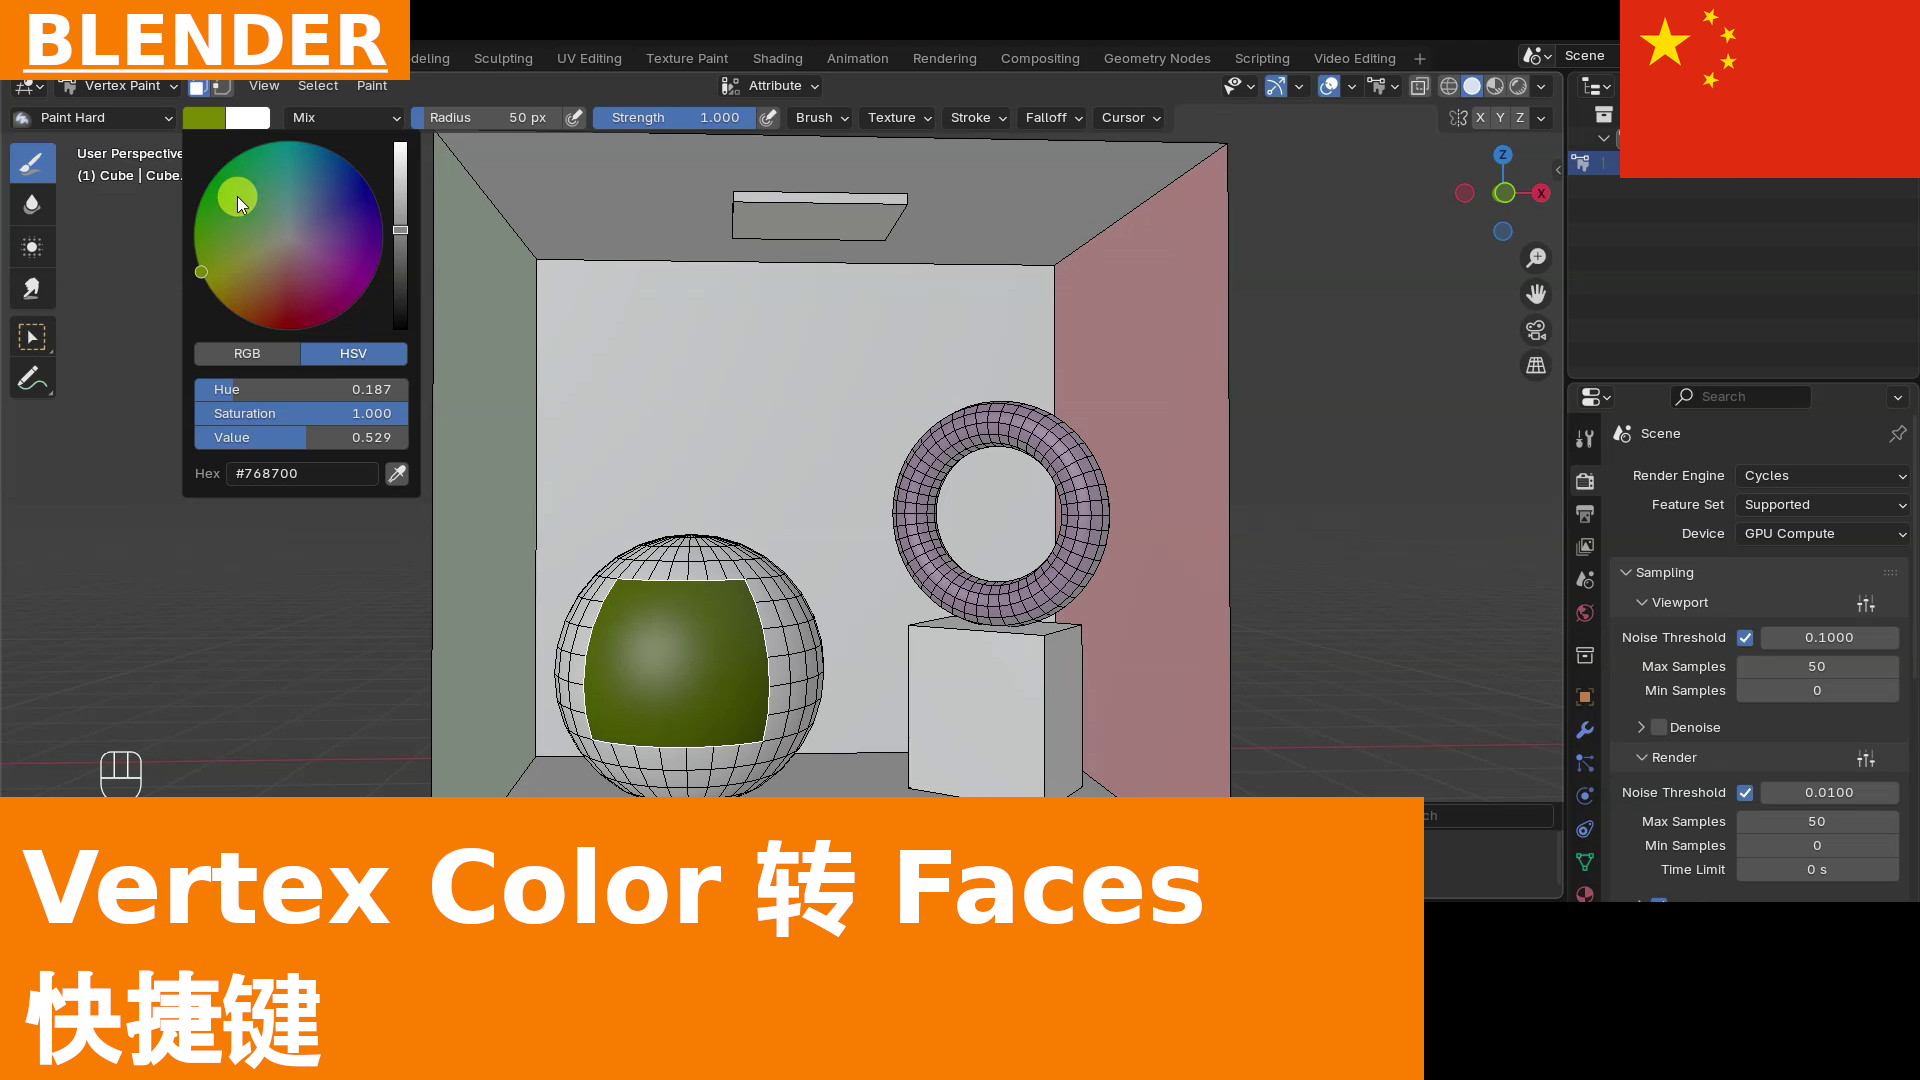Open the Modifiers properties tab

[x=1585, y=730]
